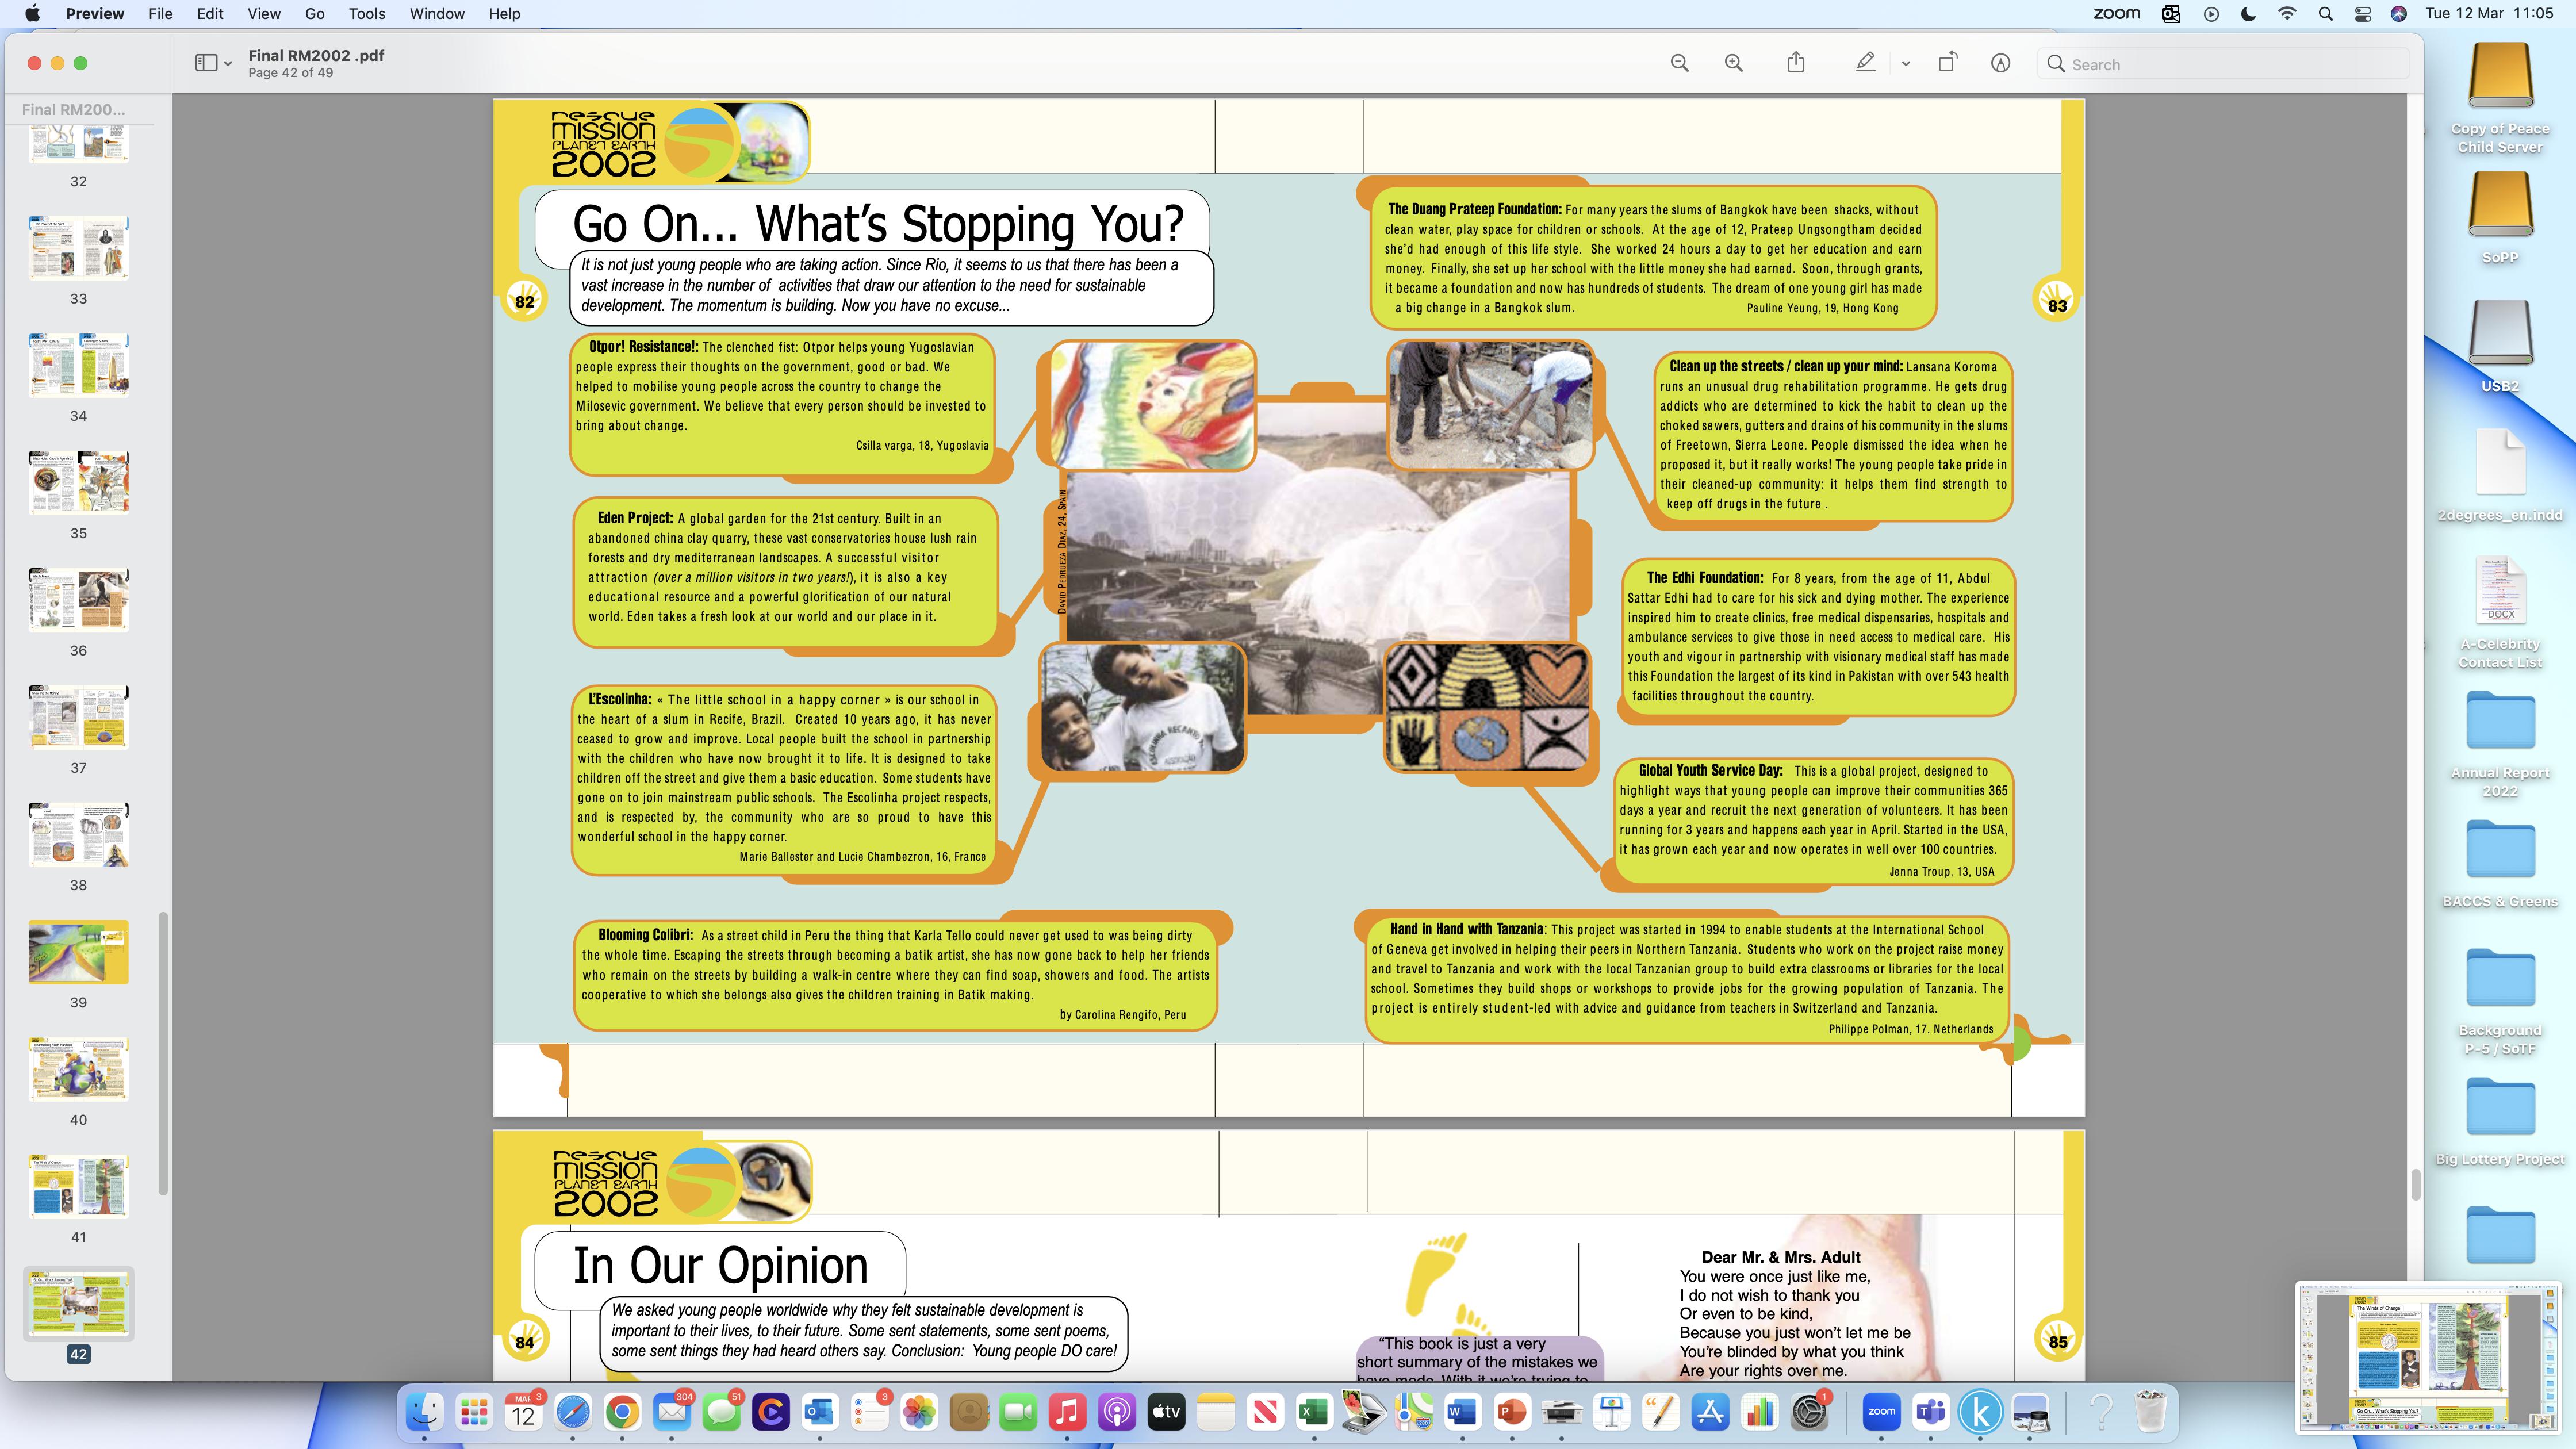Open Spotlight search in menu bar

coord(2325,14)
